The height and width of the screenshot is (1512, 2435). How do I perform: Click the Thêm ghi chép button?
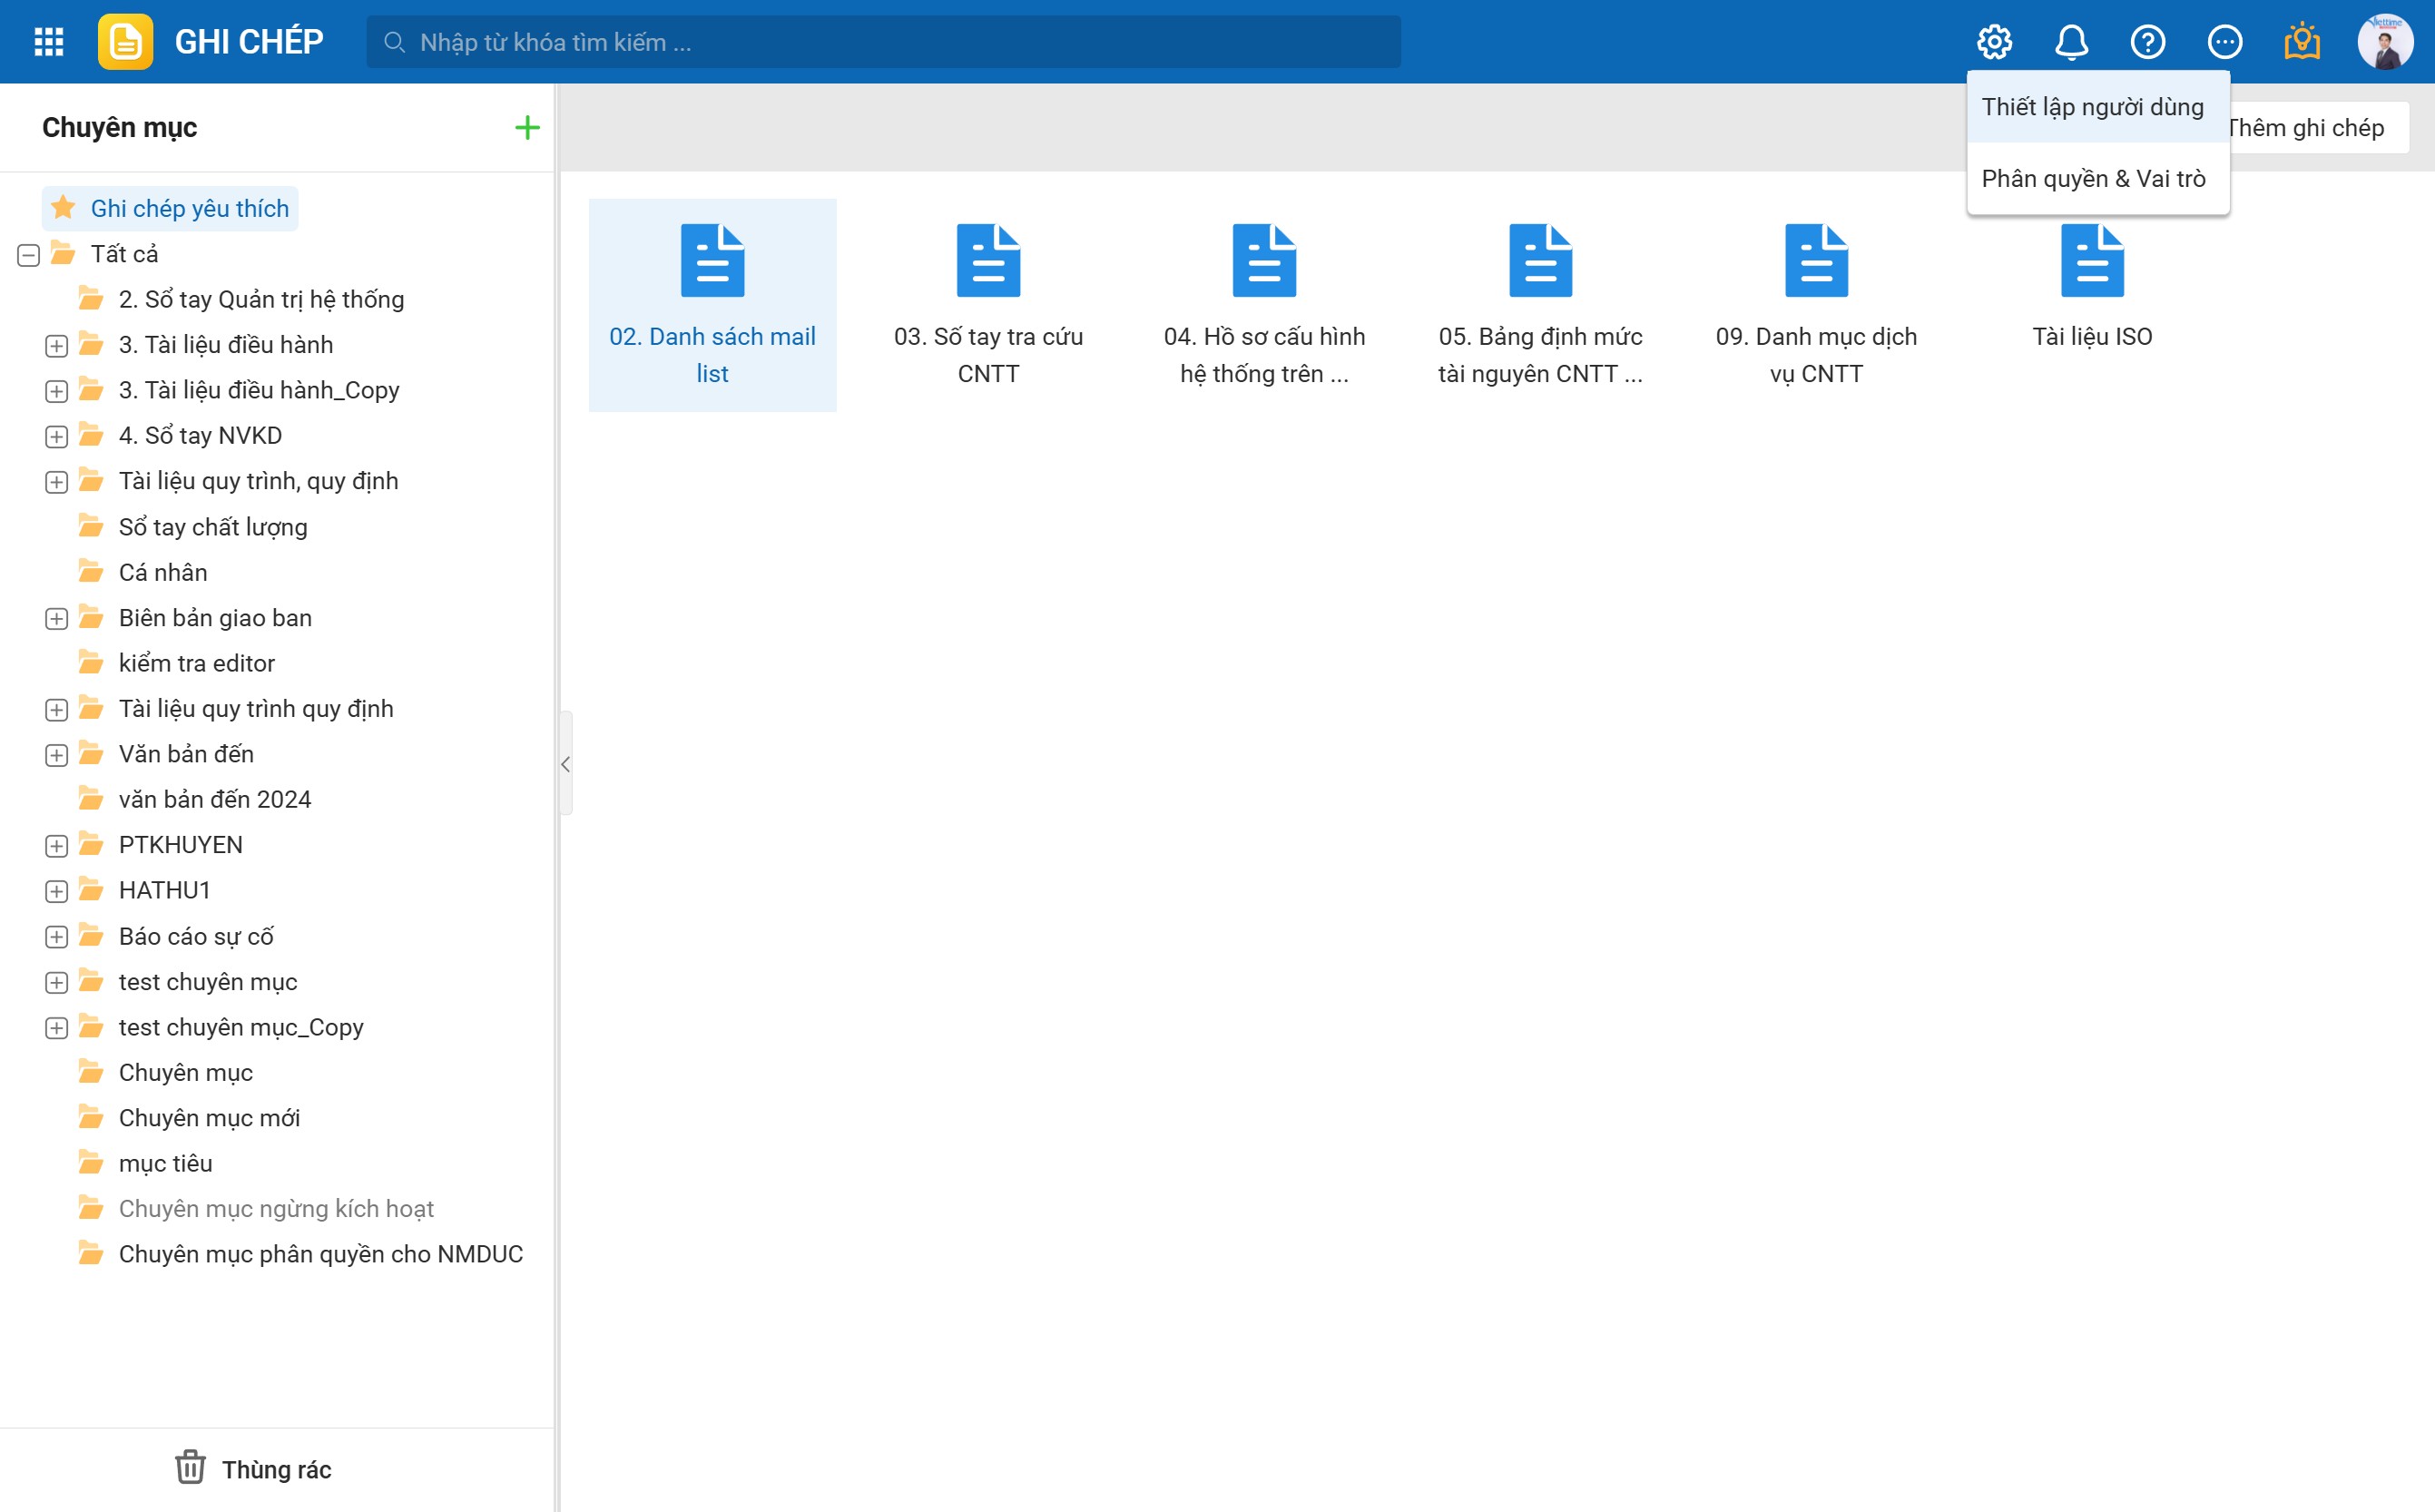pos(2310,128)
